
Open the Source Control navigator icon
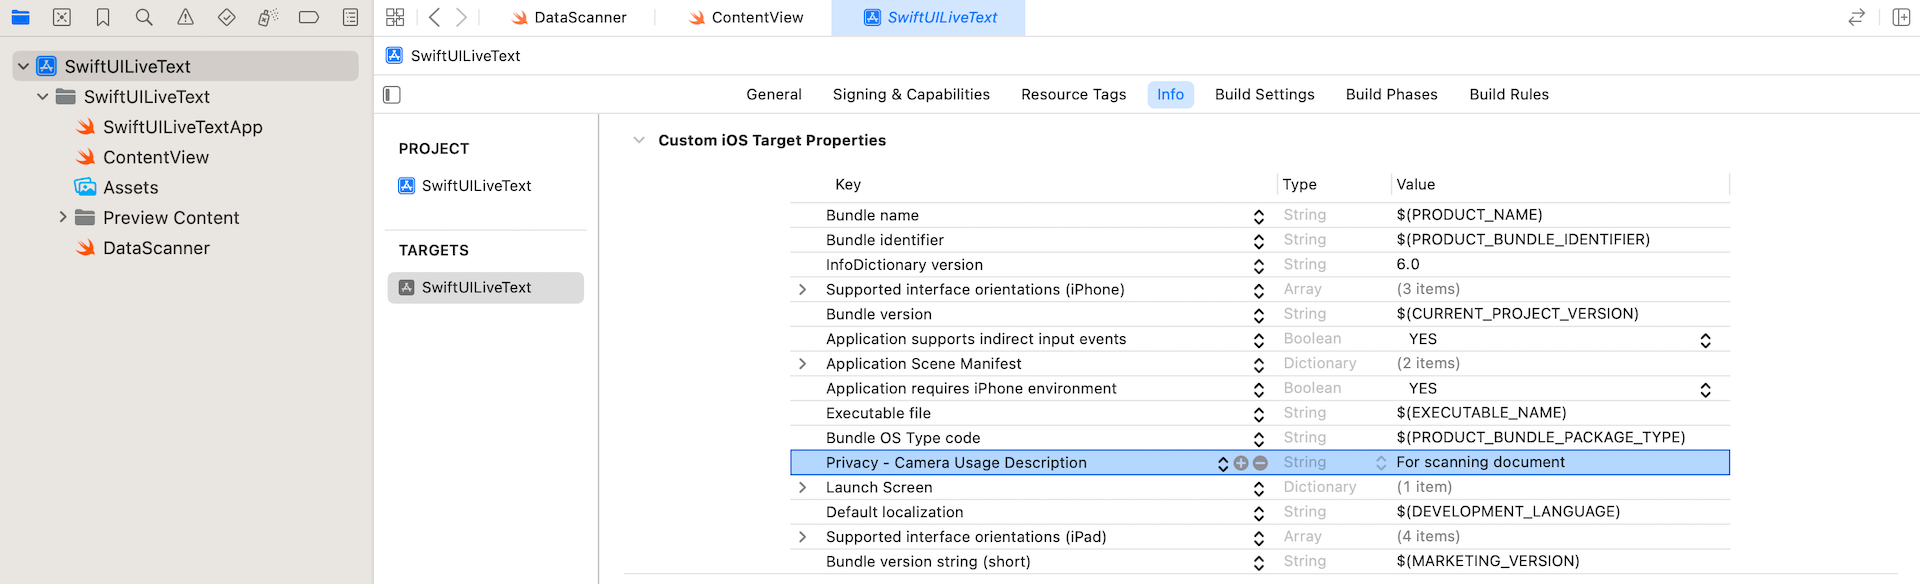(x=62, y=17)
